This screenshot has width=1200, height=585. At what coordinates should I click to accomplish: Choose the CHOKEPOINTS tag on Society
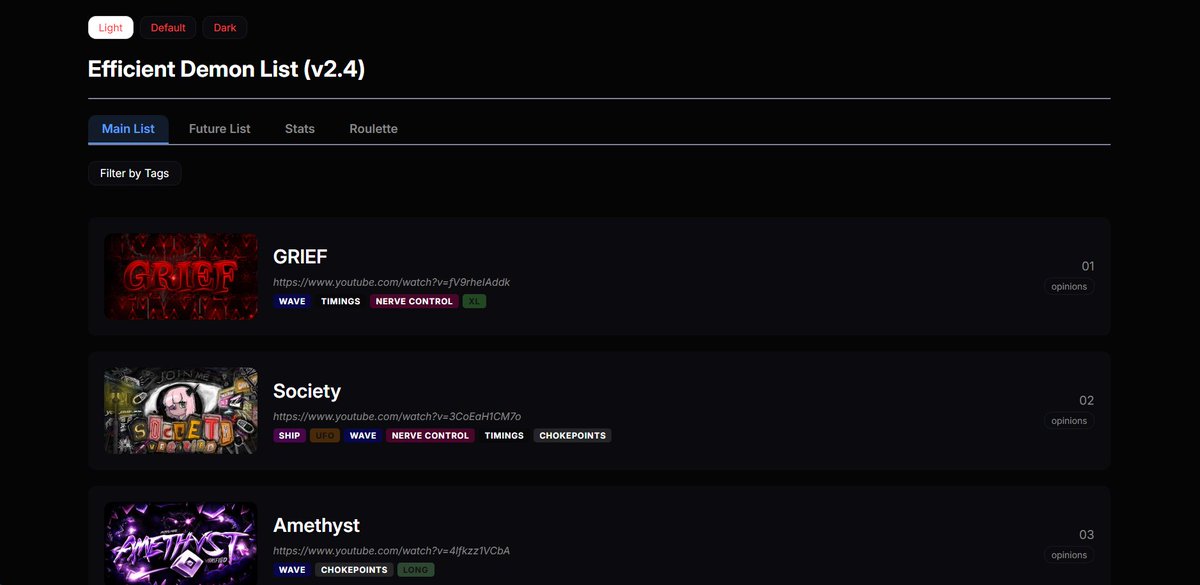[572, 436]
